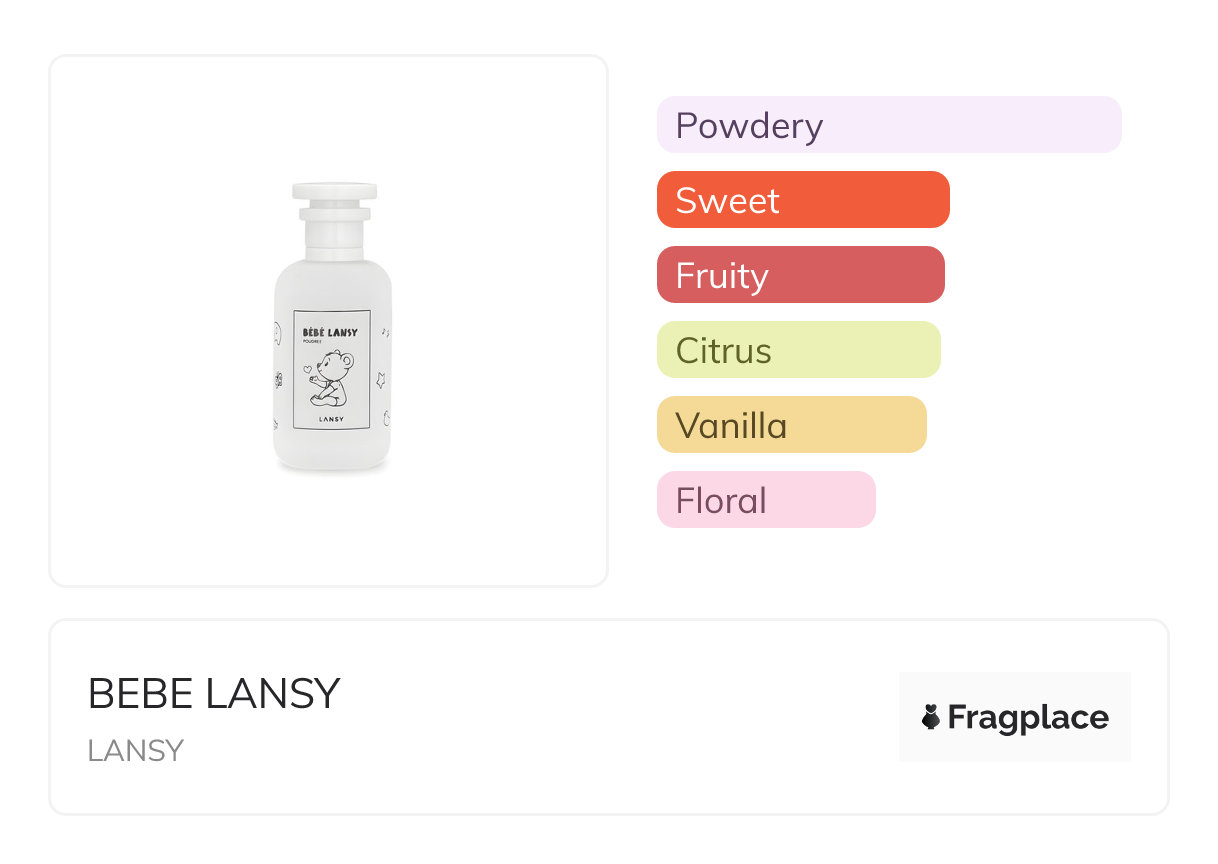Click the star doodle on the bottle's right side

click(381, 380)
